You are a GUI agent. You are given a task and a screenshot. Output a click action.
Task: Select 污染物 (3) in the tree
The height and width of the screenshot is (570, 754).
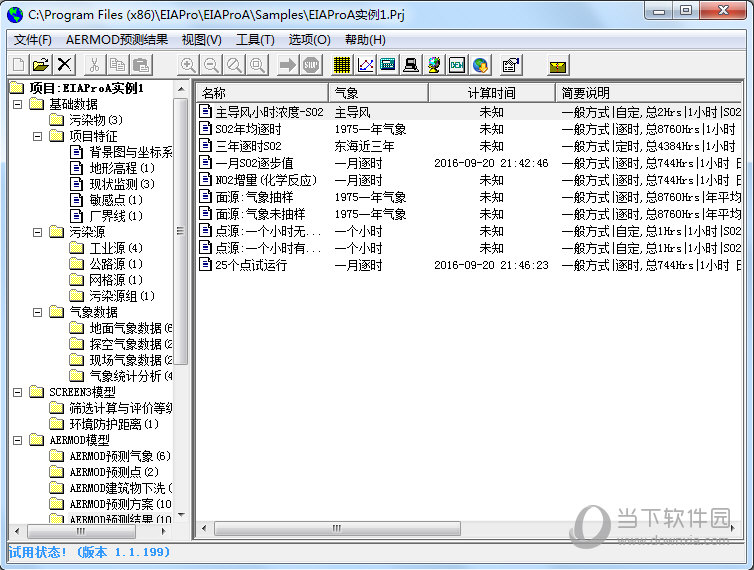[x=95, y=120]
